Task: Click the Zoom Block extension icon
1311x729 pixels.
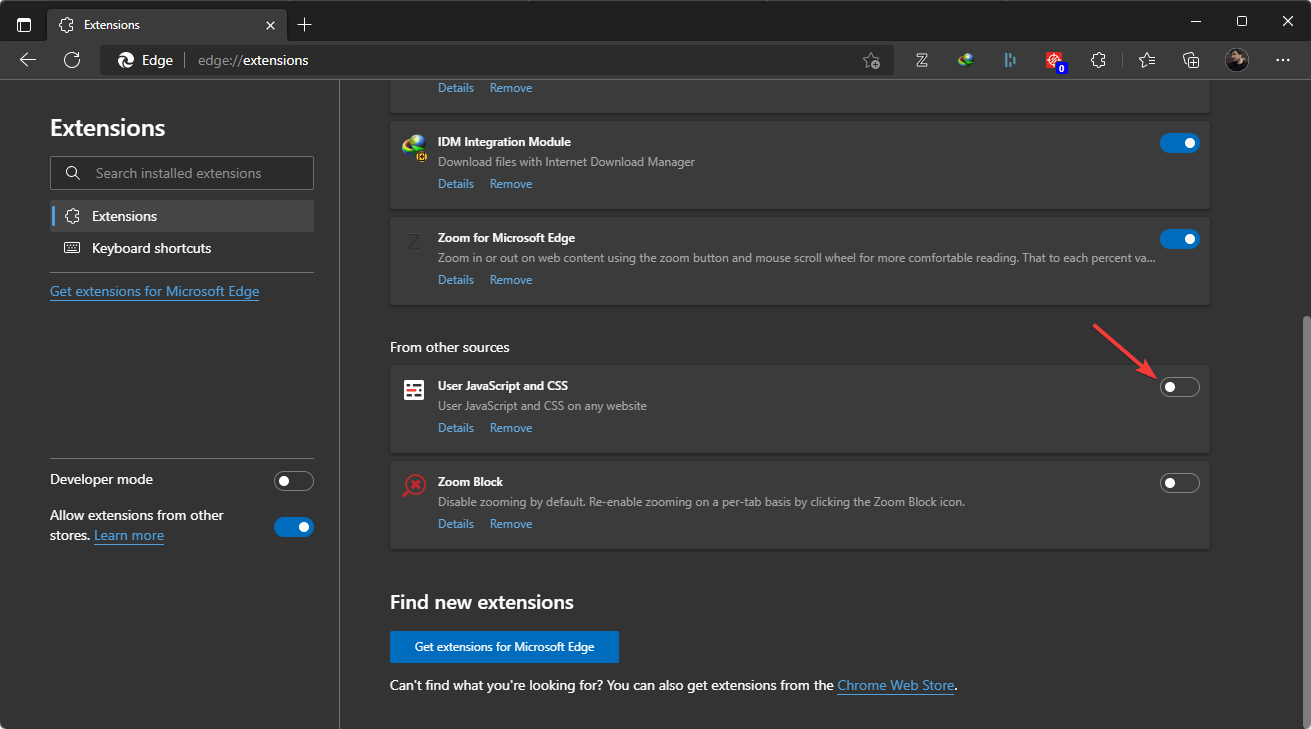Action: coord(414,486)
